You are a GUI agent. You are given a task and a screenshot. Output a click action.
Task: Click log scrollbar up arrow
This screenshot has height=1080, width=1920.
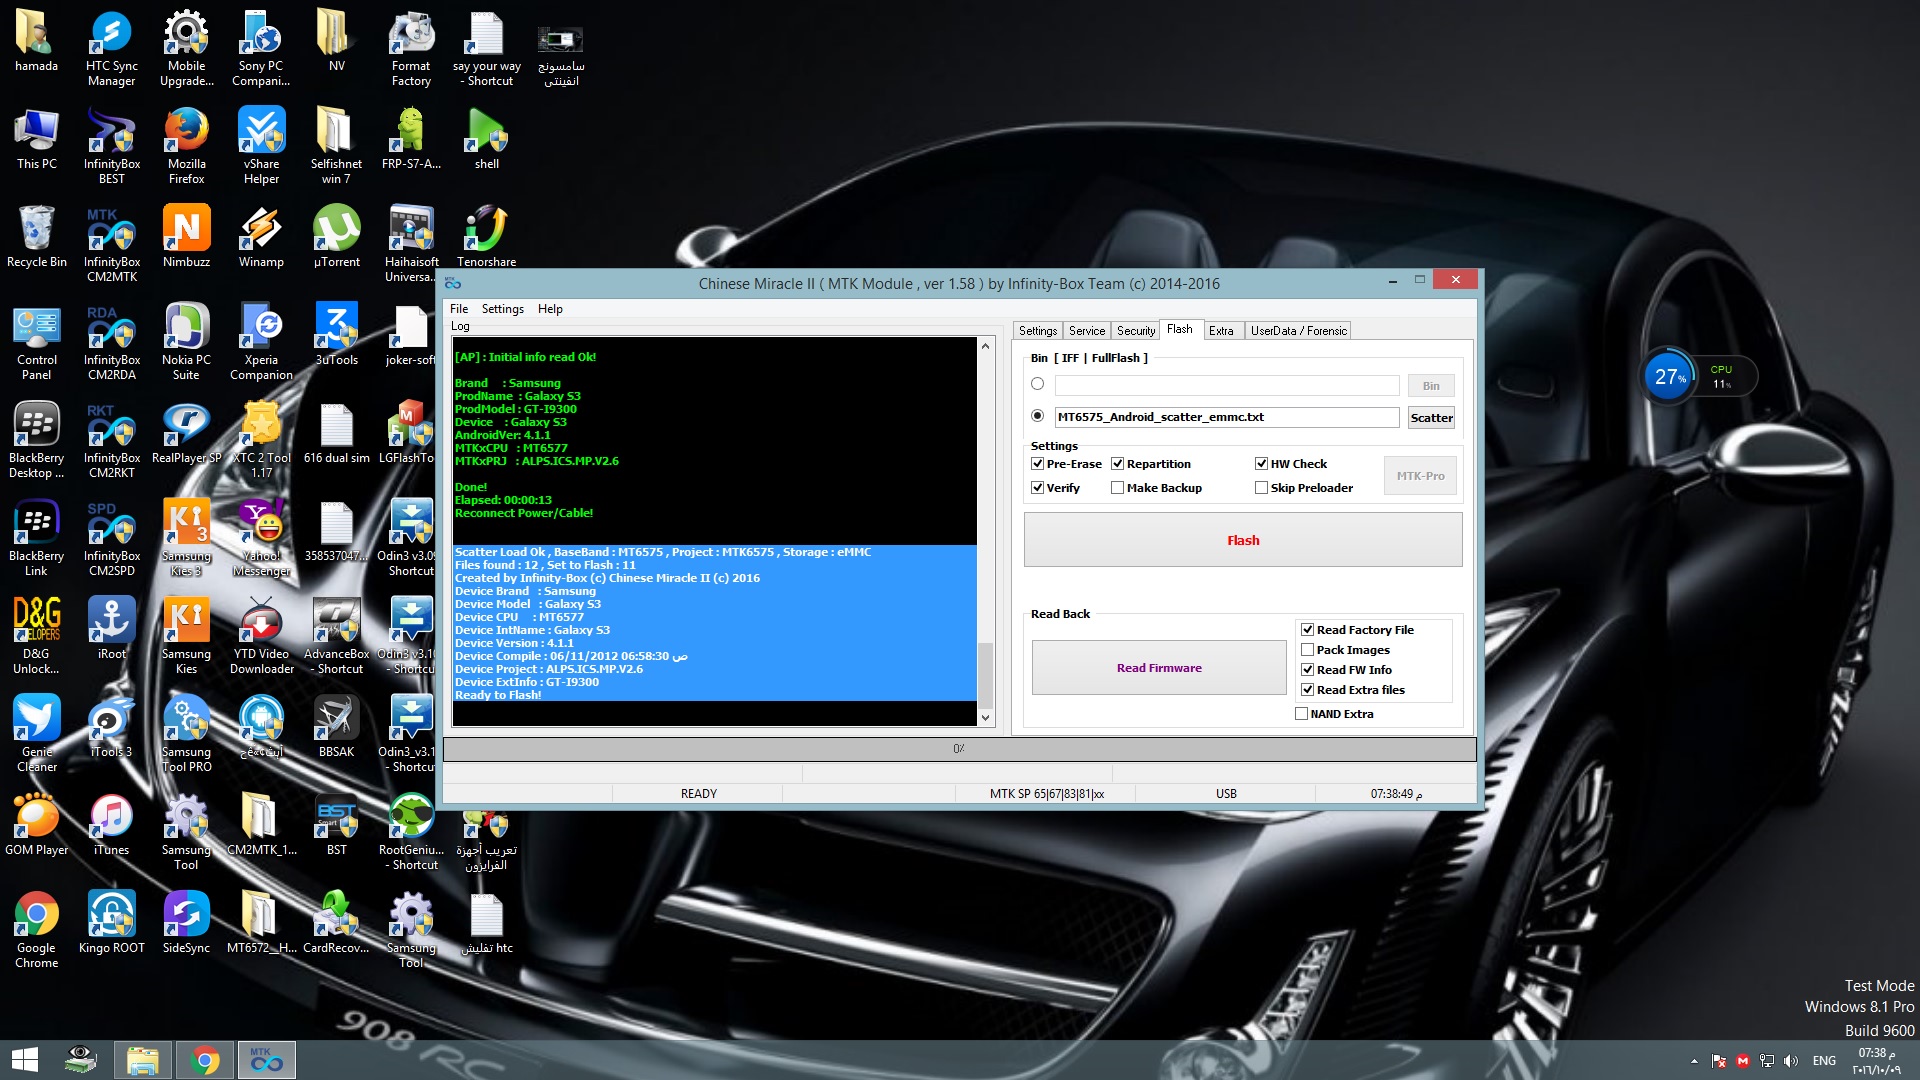pos(985,346)
